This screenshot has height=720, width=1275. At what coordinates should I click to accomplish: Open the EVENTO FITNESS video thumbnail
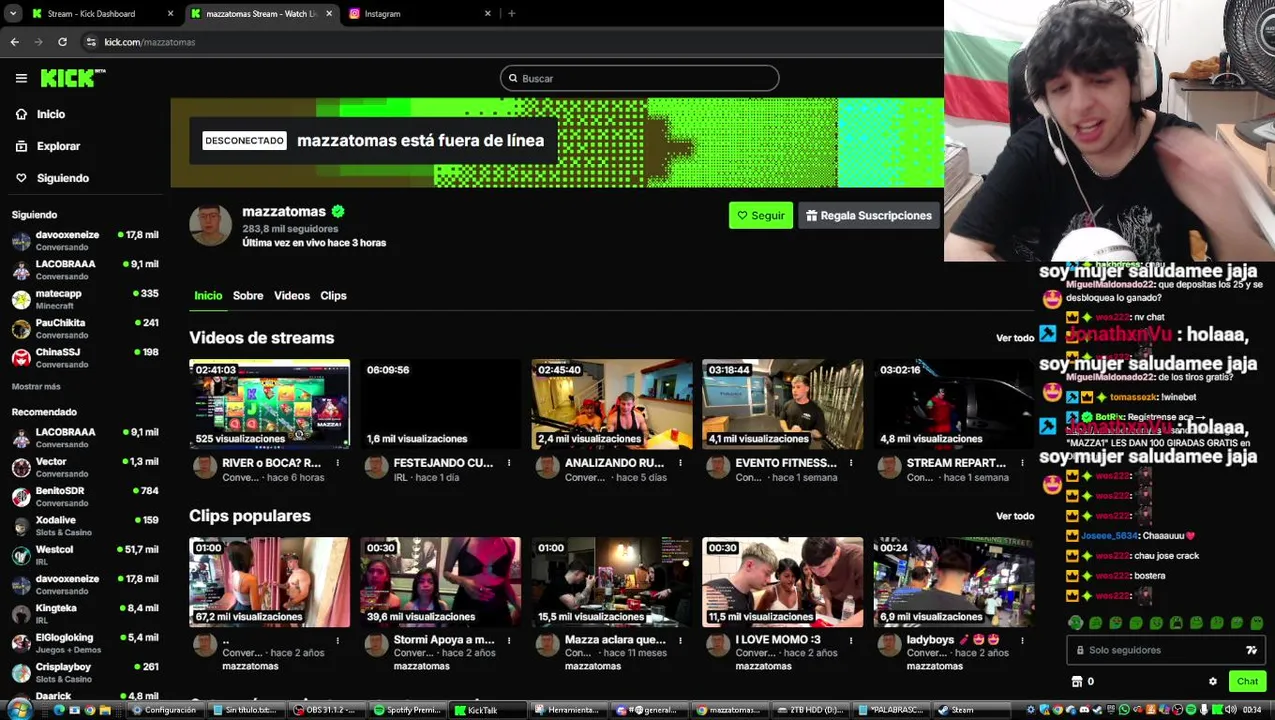coord(782,404)
